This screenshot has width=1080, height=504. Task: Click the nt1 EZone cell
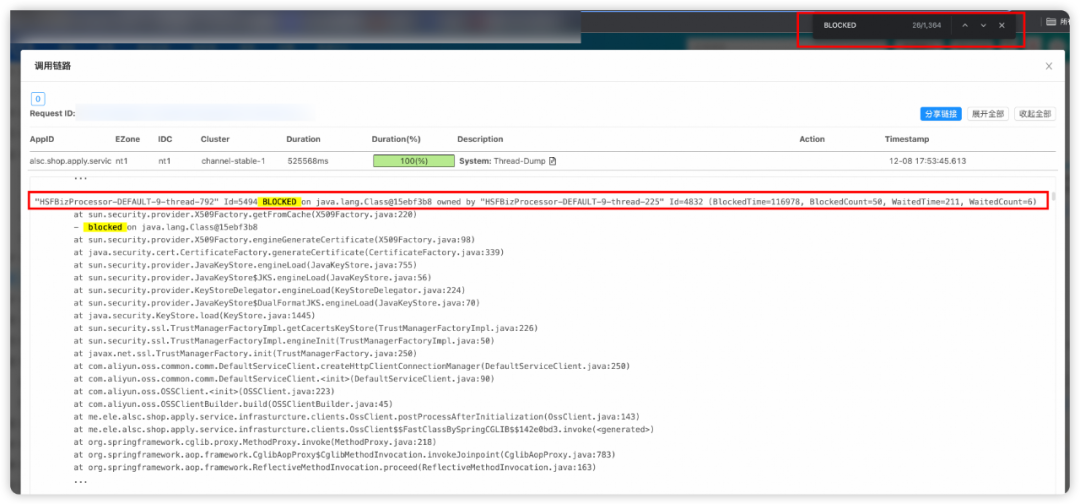tap(121, 161)
